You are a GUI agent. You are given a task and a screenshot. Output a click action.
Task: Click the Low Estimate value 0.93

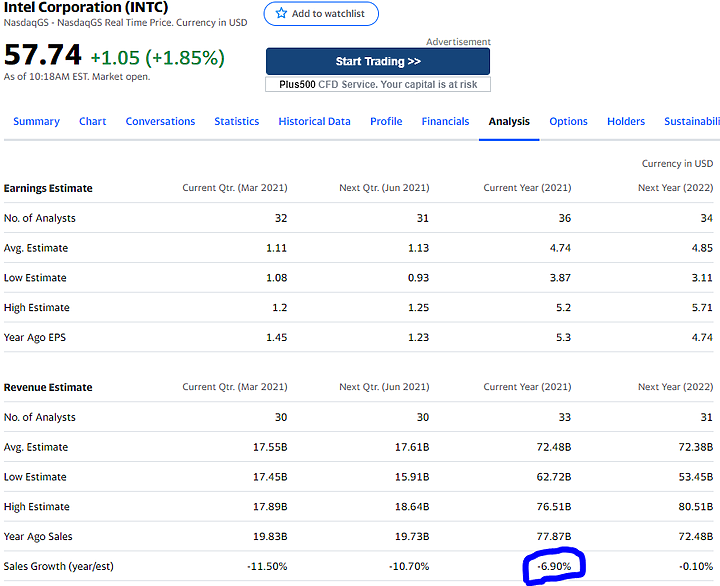(418, 278)
